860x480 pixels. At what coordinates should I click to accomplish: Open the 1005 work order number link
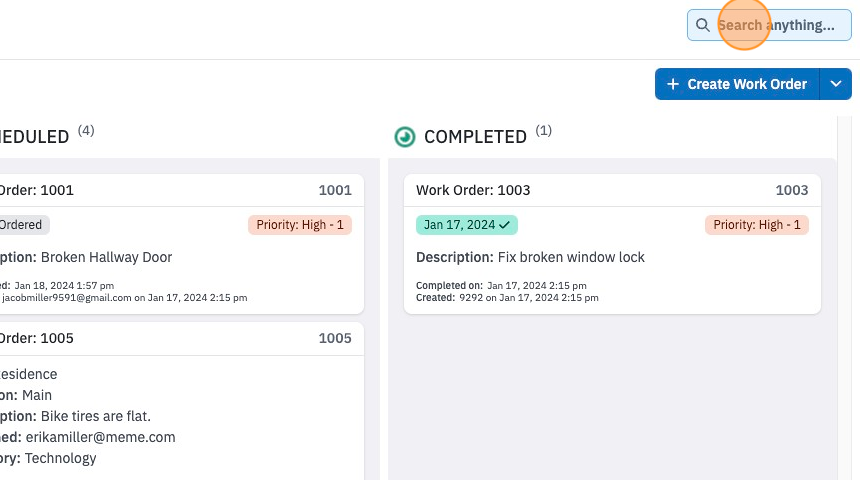335,338
